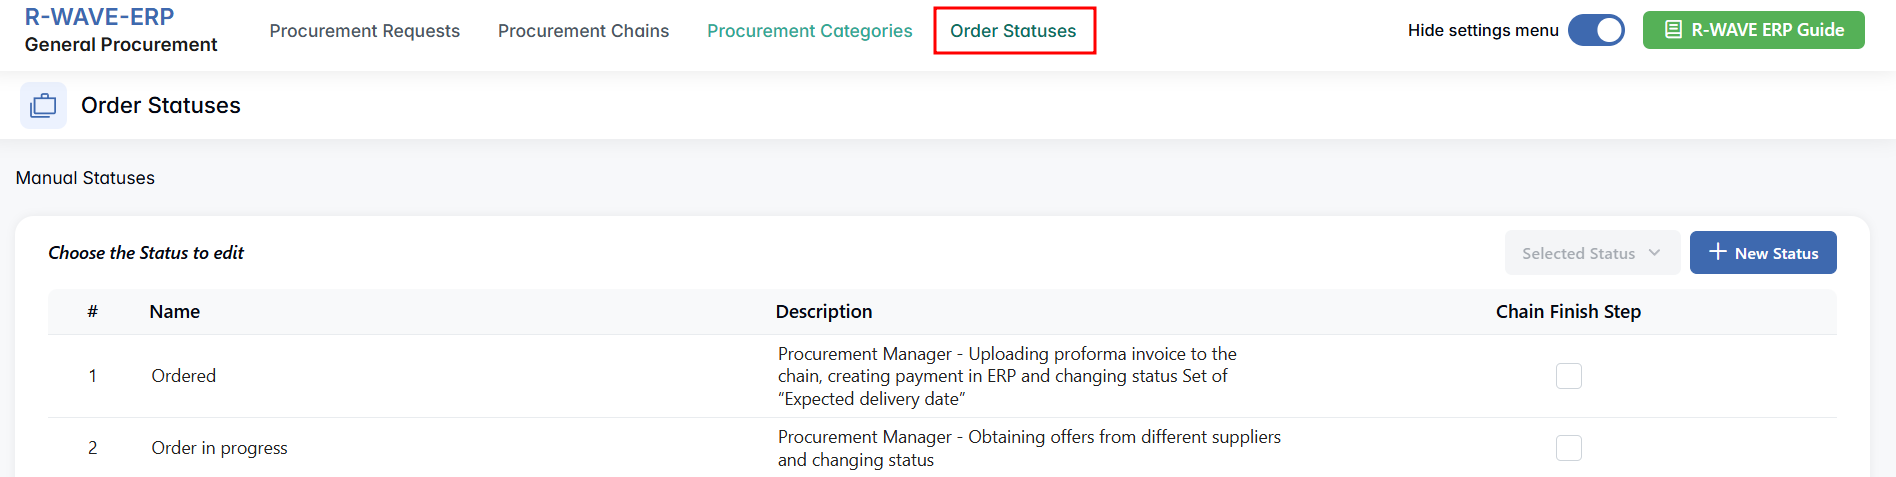Click the Name column header
Screen dimensions: 1896x477
pyautogui.click(x=174, y=312)
